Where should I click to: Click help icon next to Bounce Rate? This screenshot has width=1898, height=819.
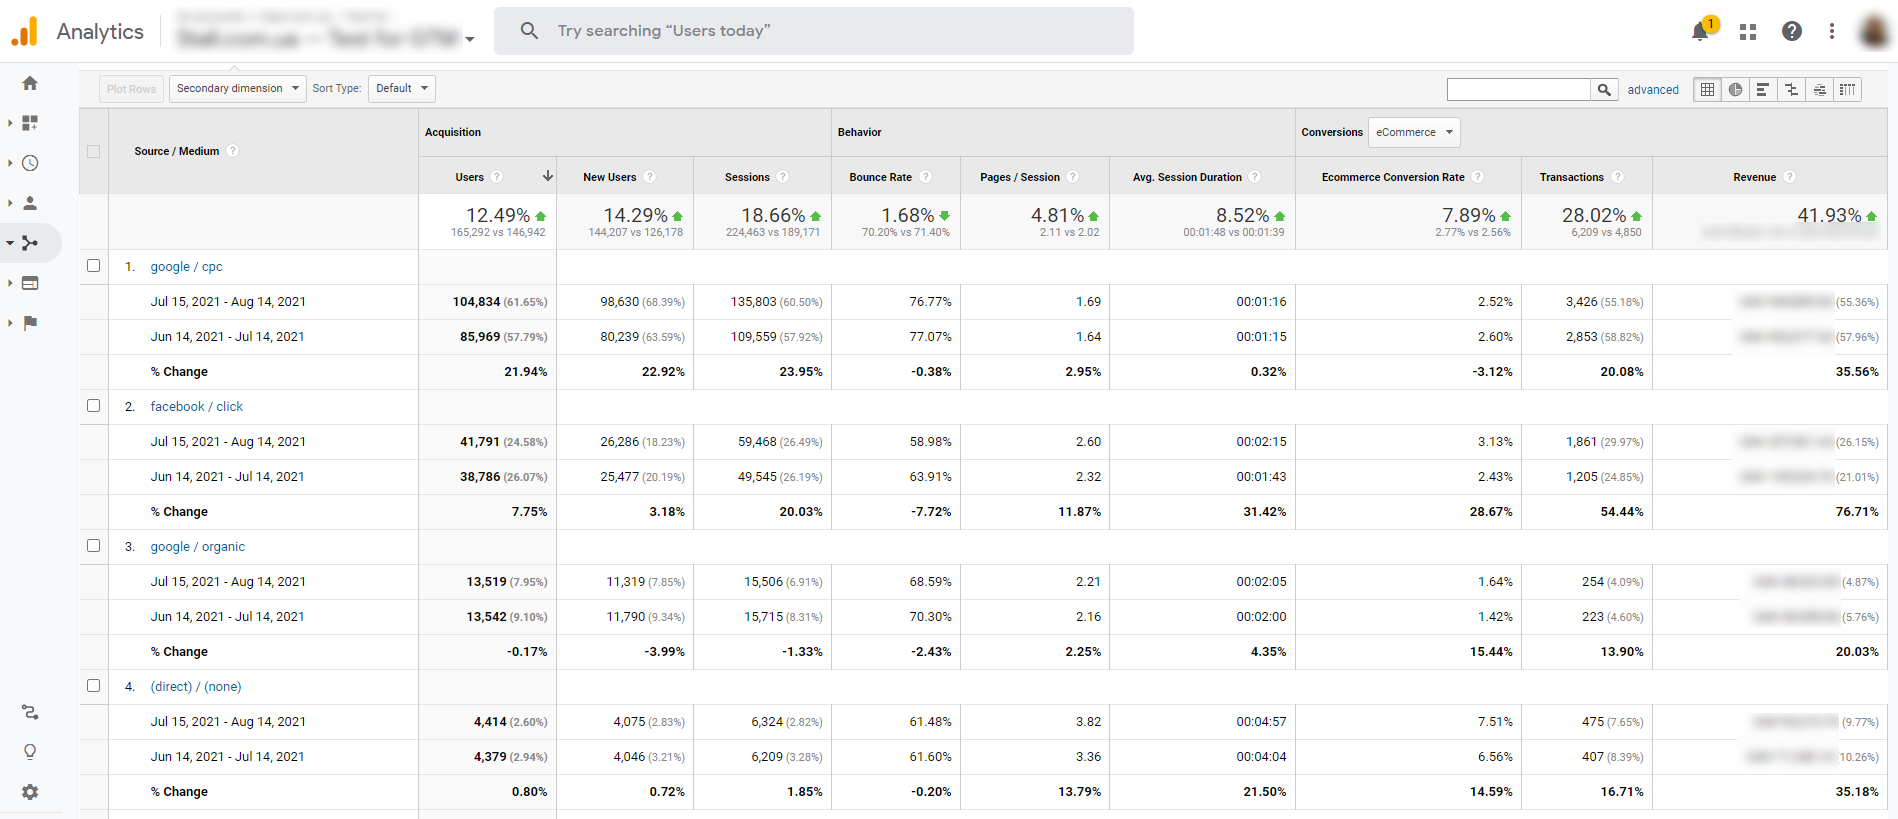click(x=925, y=177)
